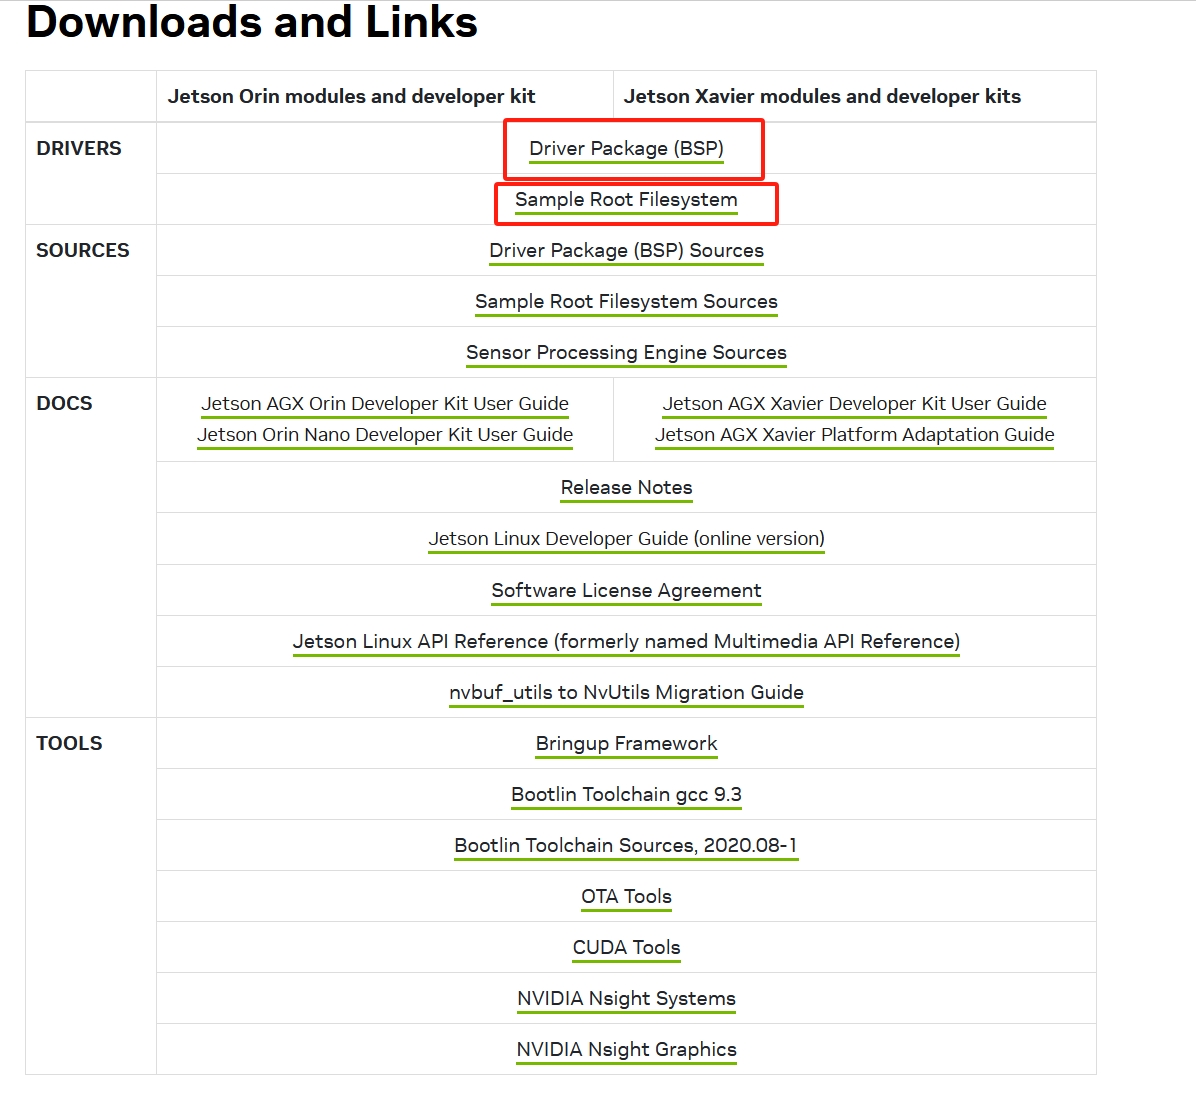The height and width of the screenshot is (1119, 1196).
Task: Click the Downloads and Links heading
Action: (252, 21)
